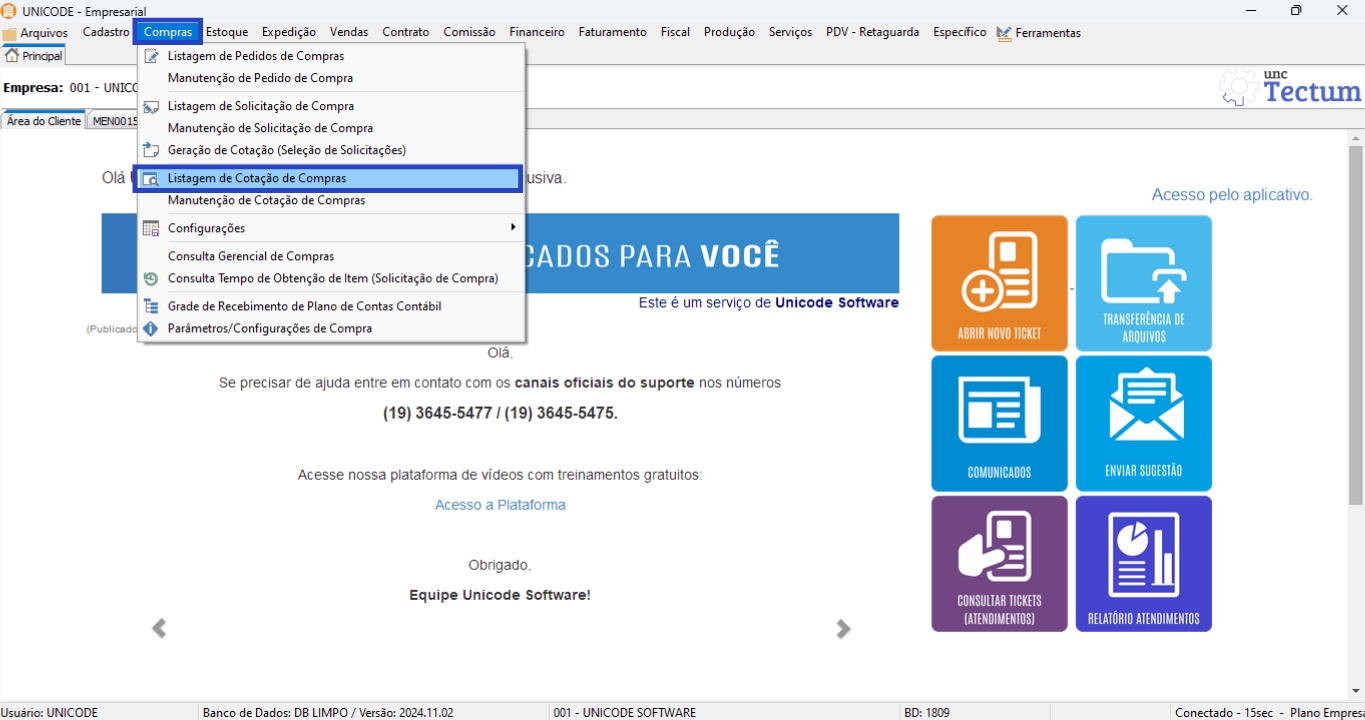The width and height of the screenshot is (1365, 720).
Task: Open Consultar Tickets (Atendimentos) tile
Action: (999, 563)
